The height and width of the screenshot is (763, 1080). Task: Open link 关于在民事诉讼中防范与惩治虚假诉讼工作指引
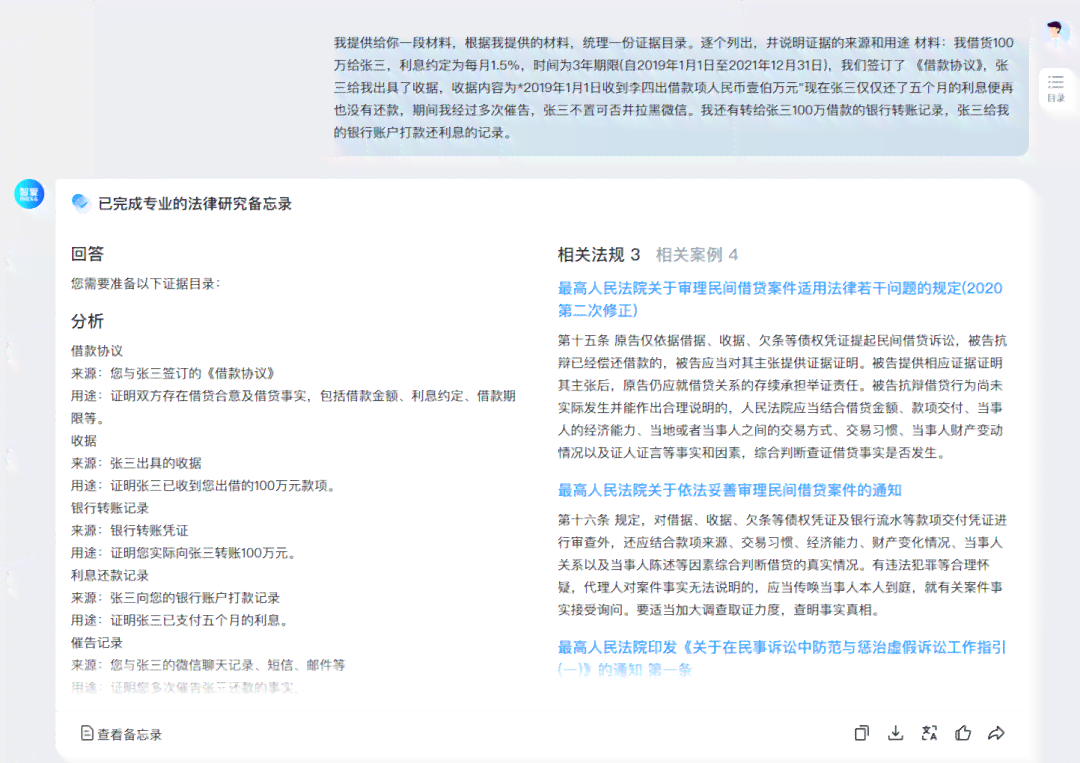click(782, 658)
